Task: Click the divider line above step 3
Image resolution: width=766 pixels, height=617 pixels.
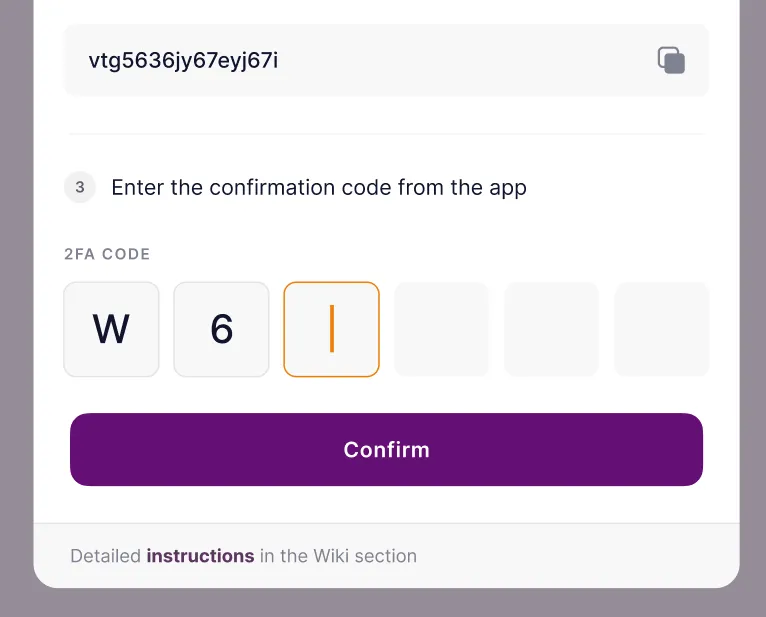Action: [386, 134]
